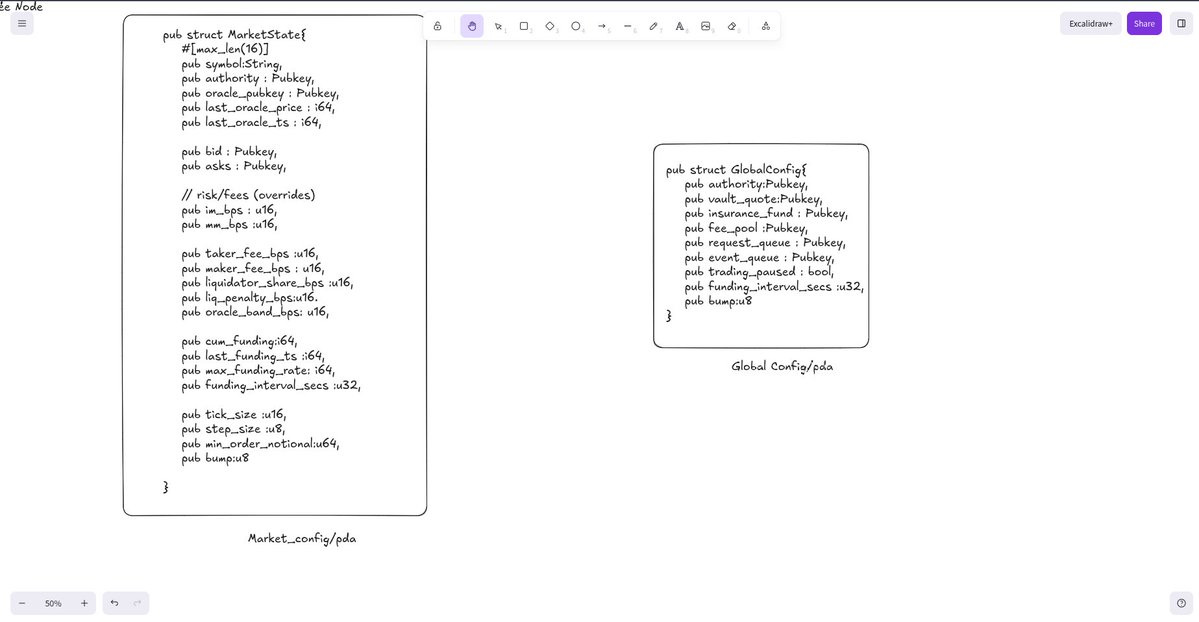Click the 'pub step_size :u8,' line
The width and height of the screenshot is (1199, 622).
(232, 429)
